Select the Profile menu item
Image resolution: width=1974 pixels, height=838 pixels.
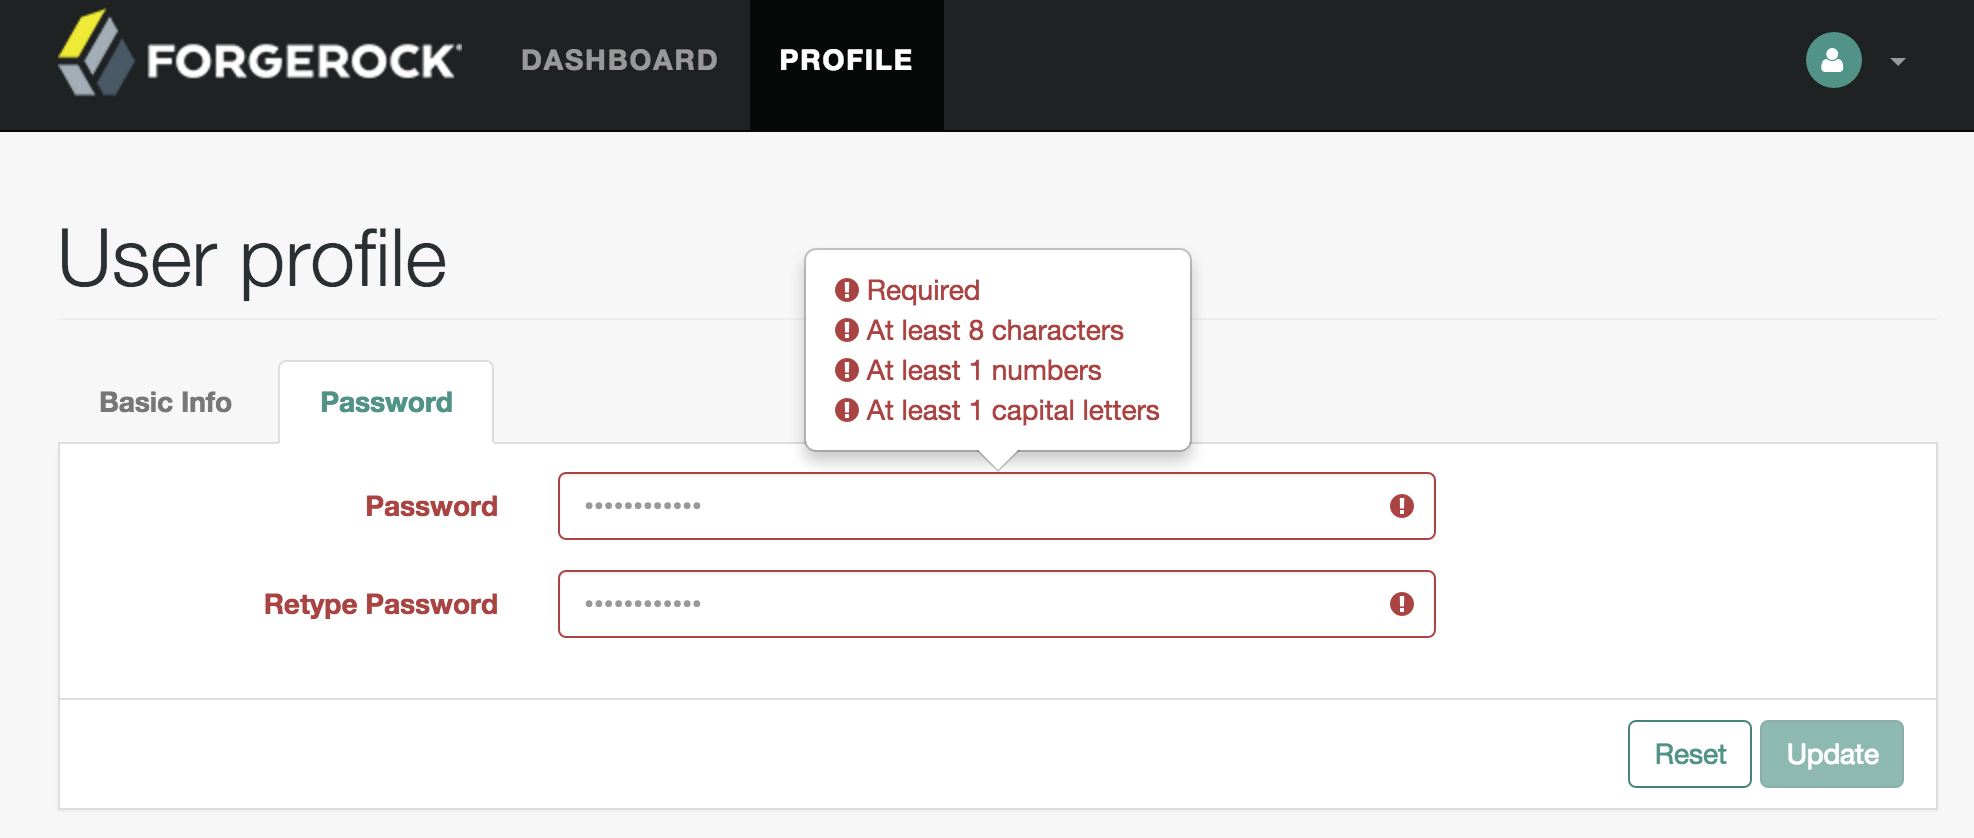click(x=846, y=60)
